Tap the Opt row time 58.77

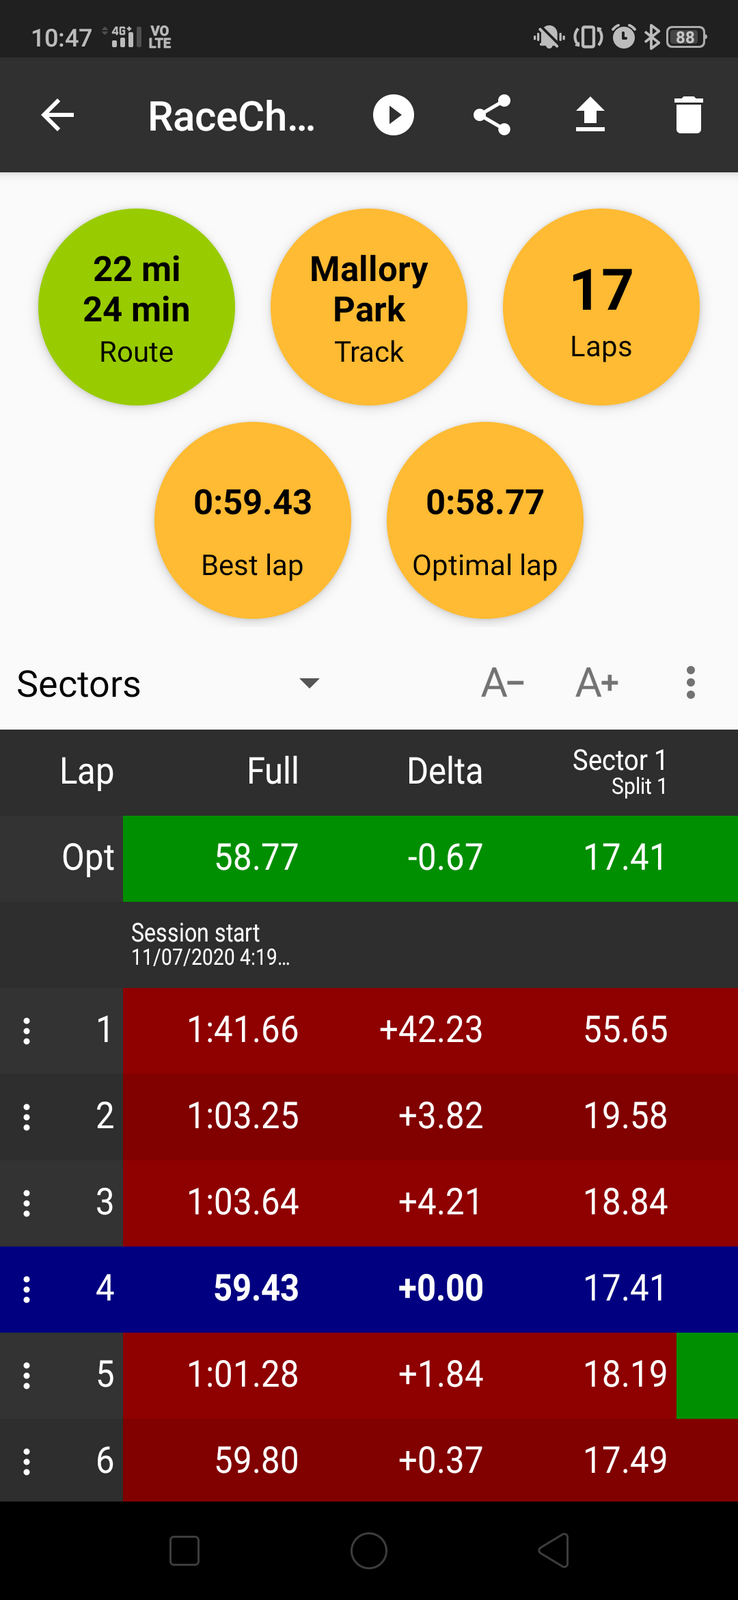click(256, 858)
